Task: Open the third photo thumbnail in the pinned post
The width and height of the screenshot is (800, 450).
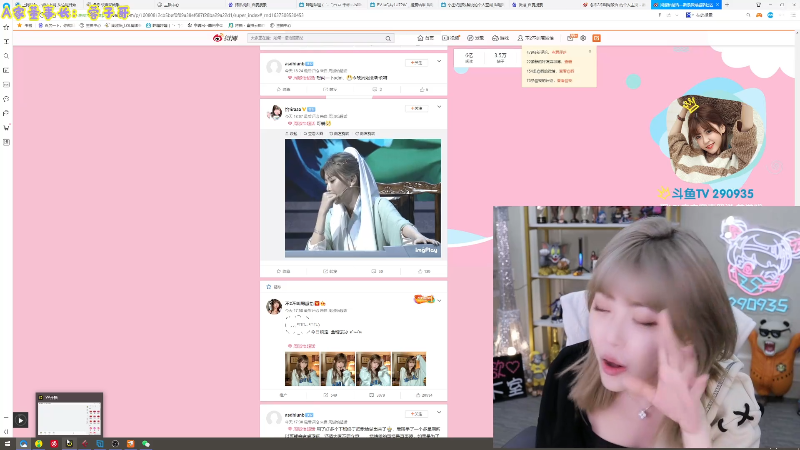Action: [x=373, y=369]
